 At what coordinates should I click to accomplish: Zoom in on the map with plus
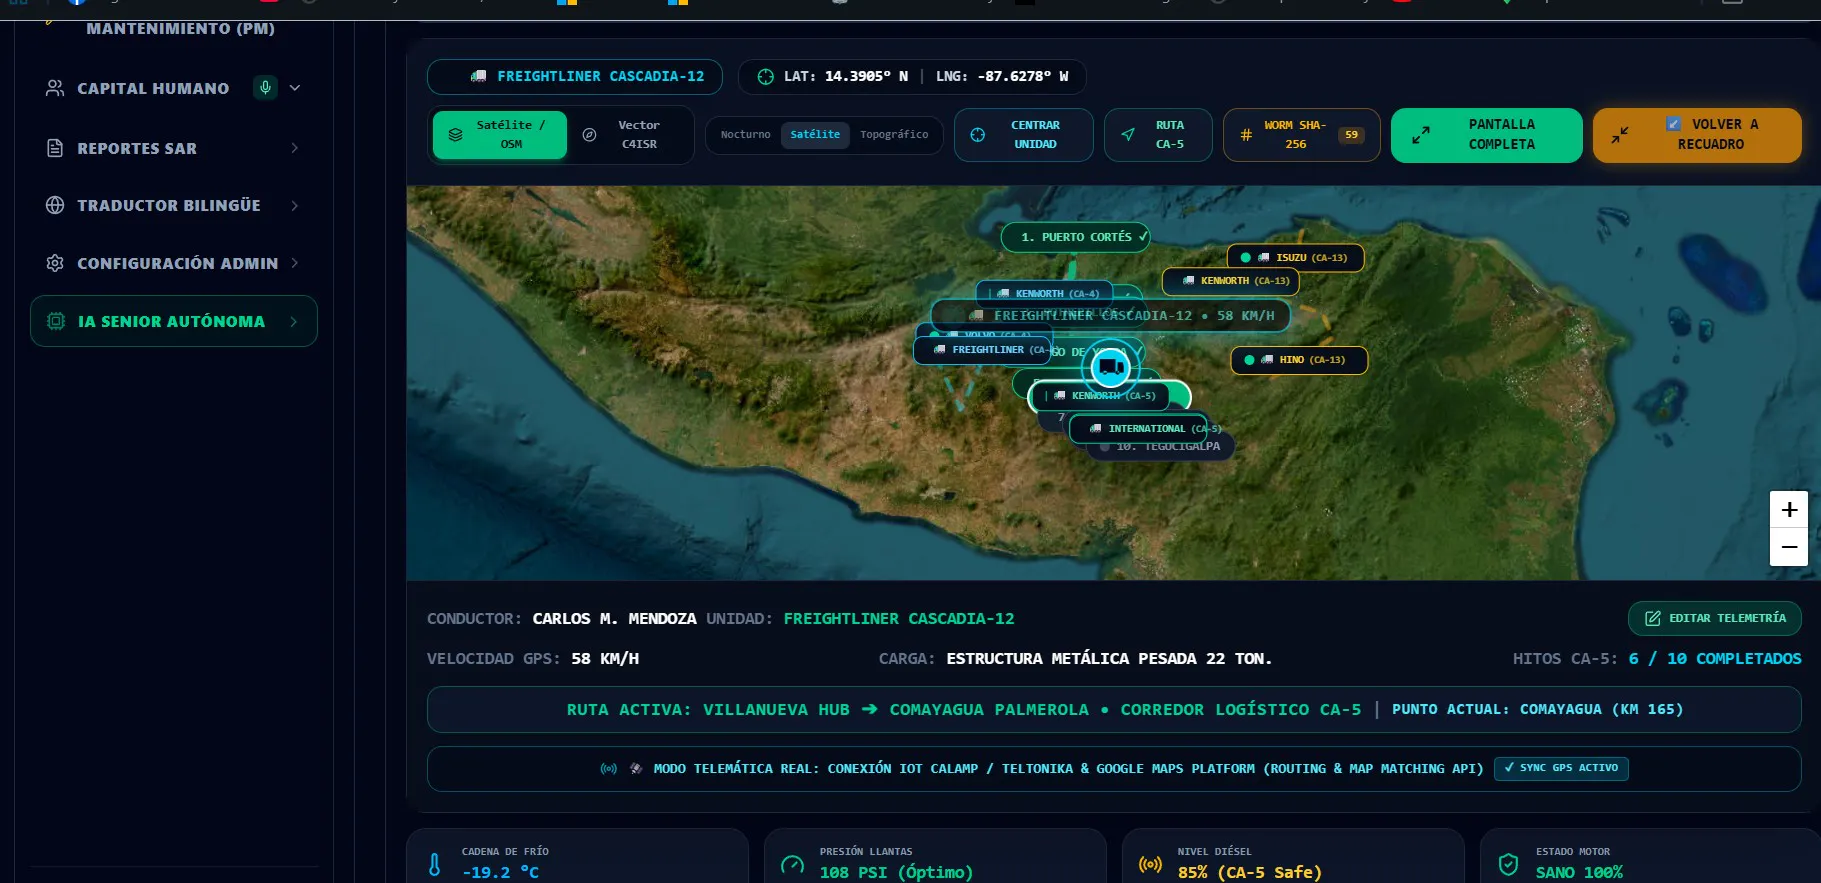[1789, 510]
